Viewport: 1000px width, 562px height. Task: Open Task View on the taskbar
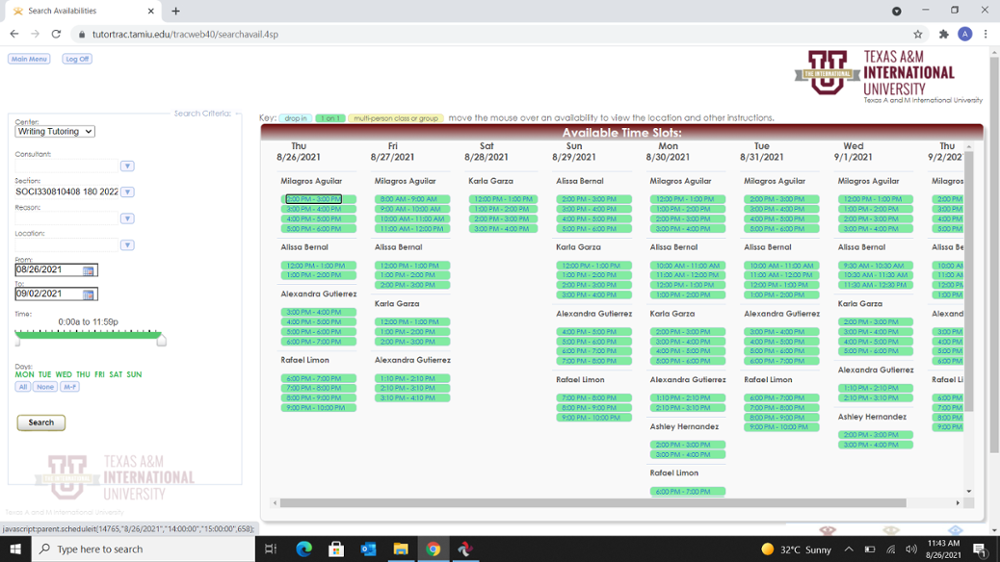click(270, 549)
